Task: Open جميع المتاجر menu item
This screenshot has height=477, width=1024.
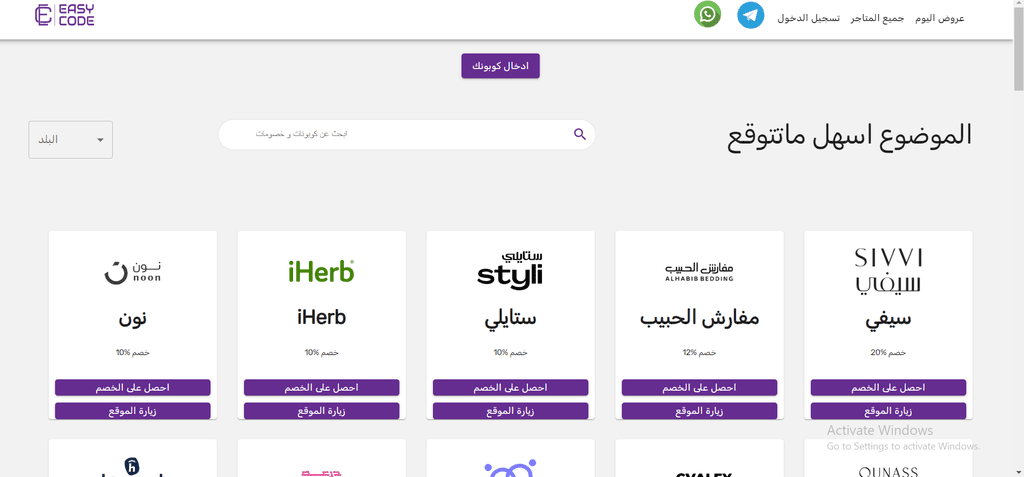Action: (877, 18)
